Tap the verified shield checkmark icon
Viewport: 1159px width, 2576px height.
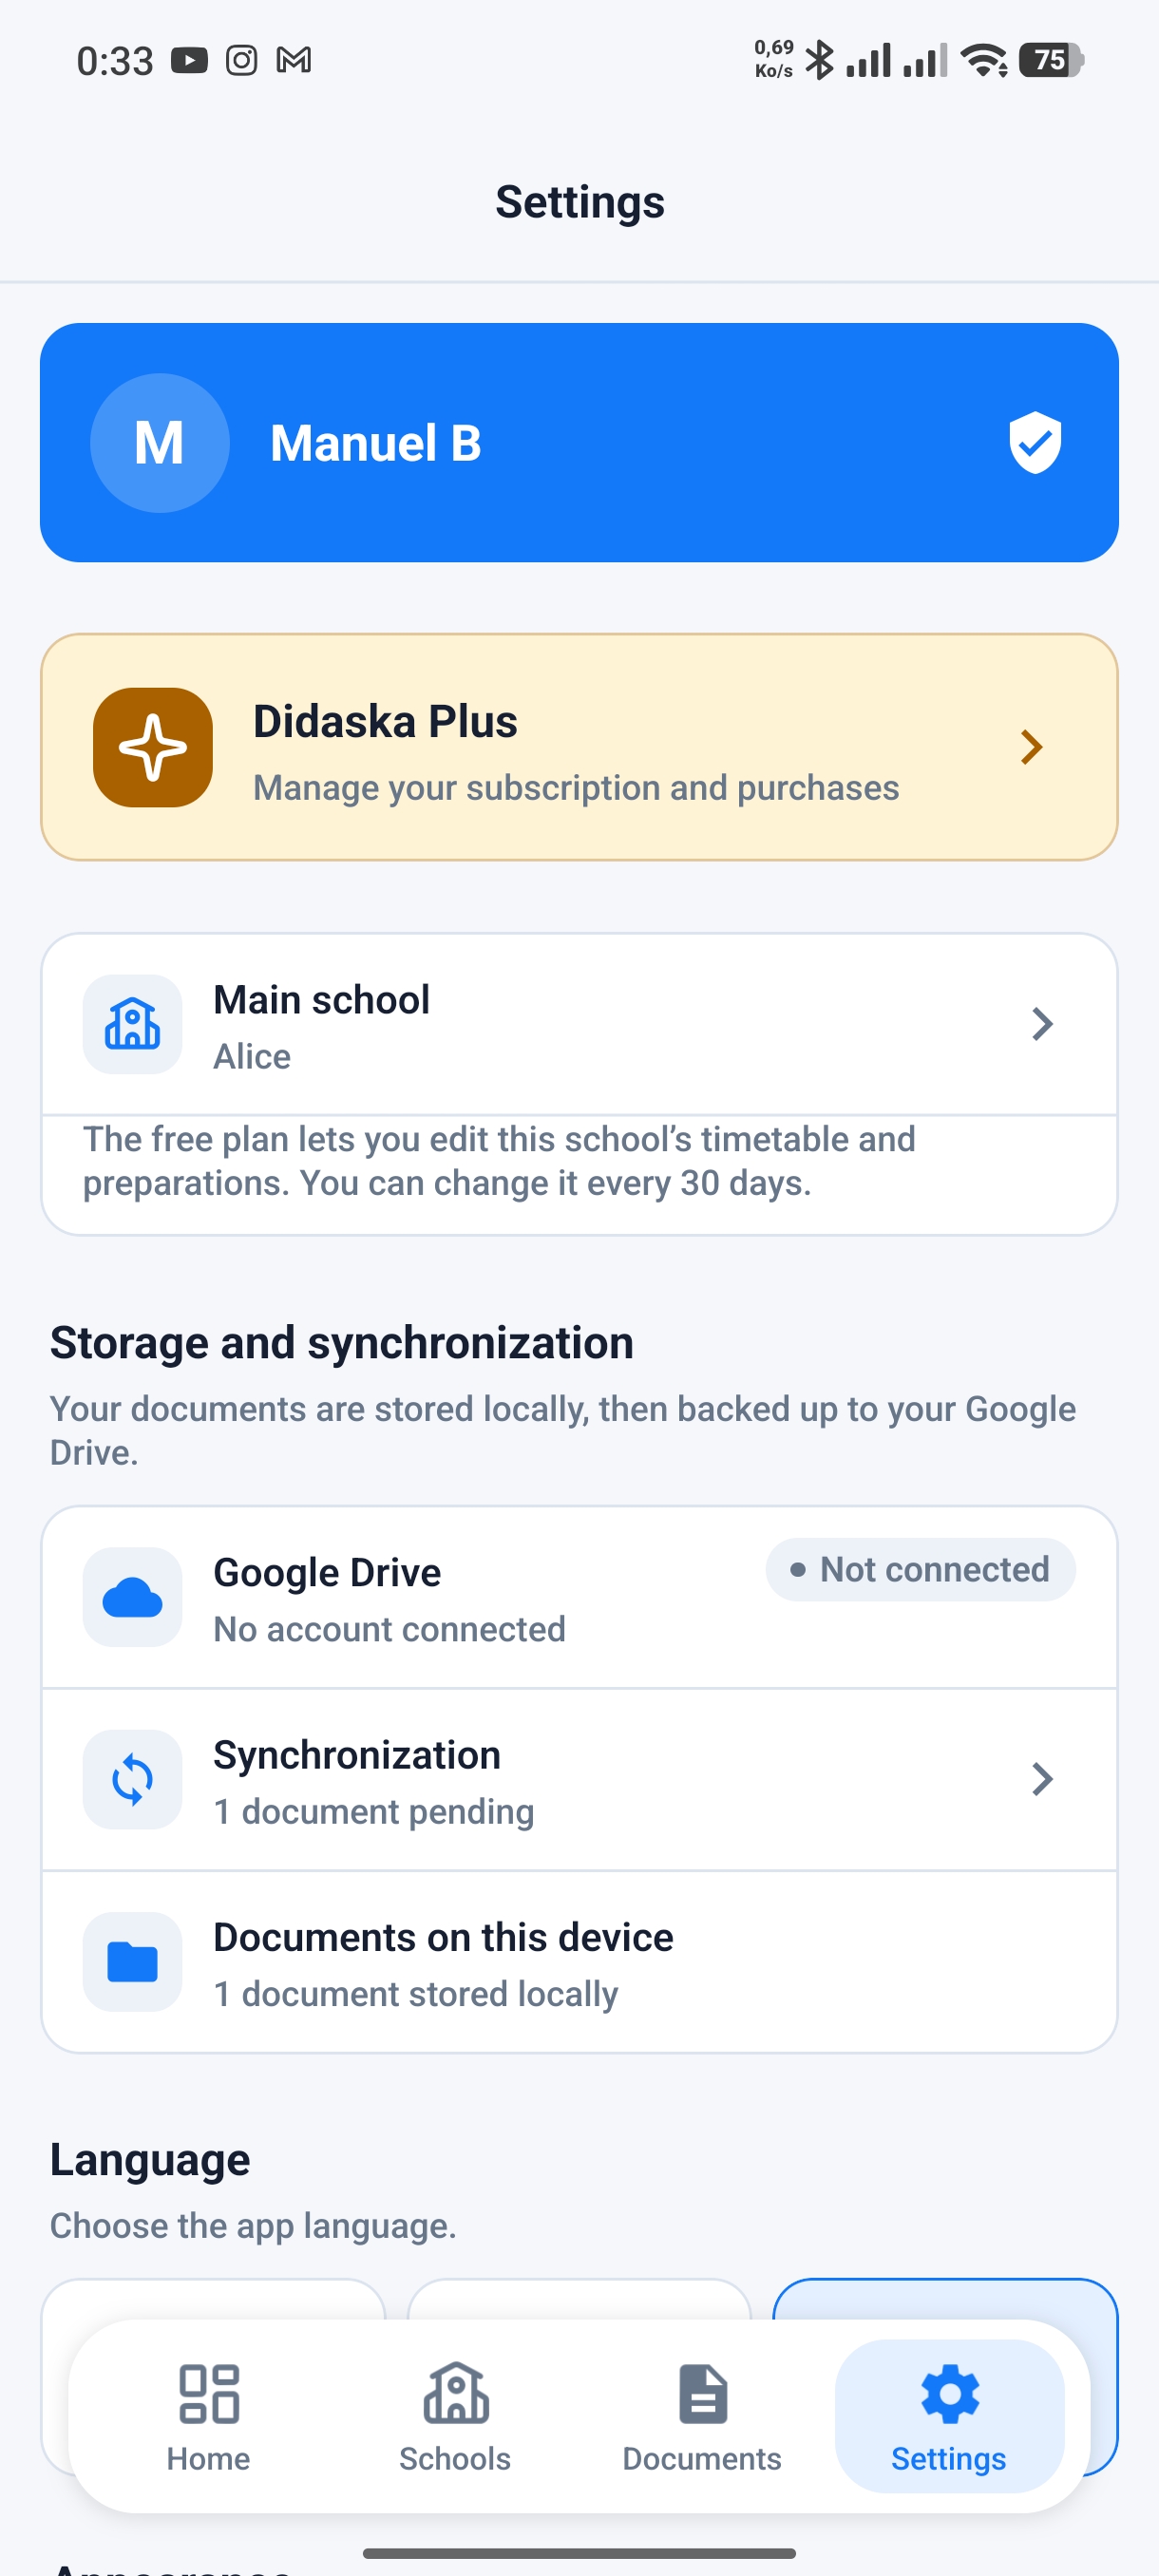(x=1034, y=442)
